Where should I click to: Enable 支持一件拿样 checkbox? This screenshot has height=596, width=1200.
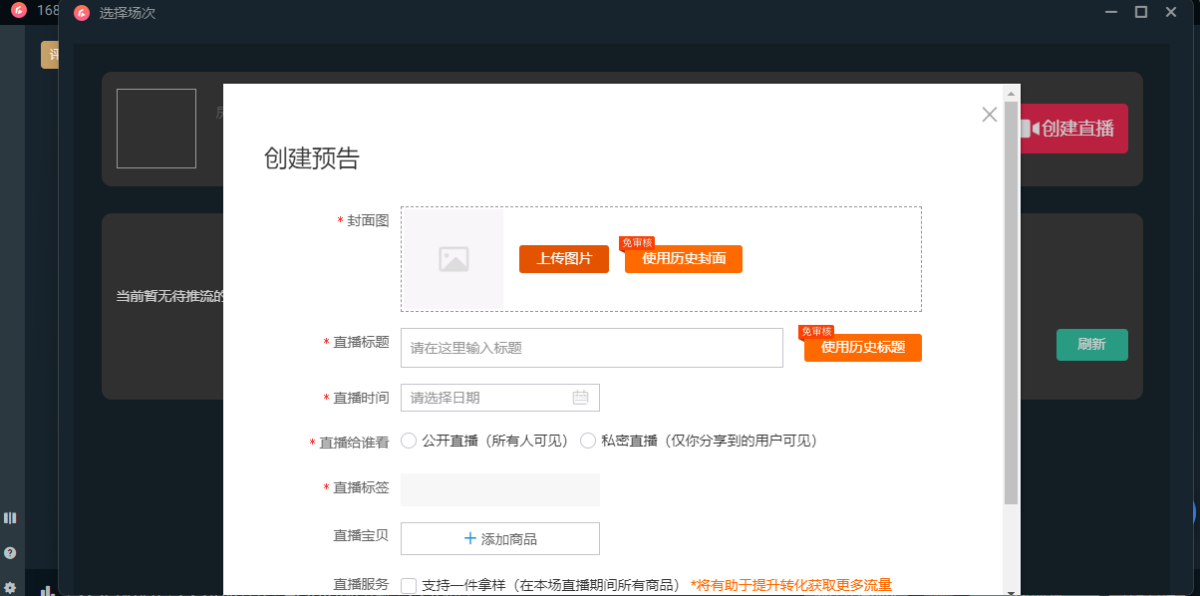tap(409, 586)
